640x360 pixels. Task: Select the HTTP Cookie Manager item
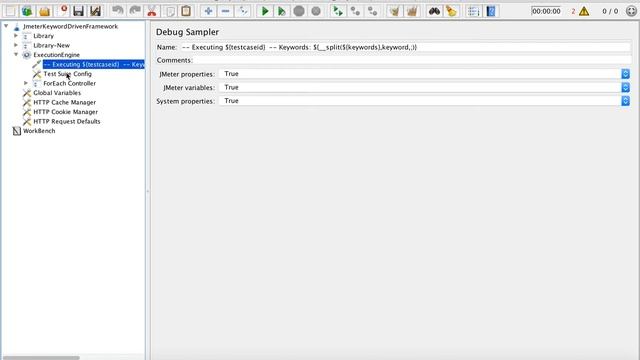point(65,112)
